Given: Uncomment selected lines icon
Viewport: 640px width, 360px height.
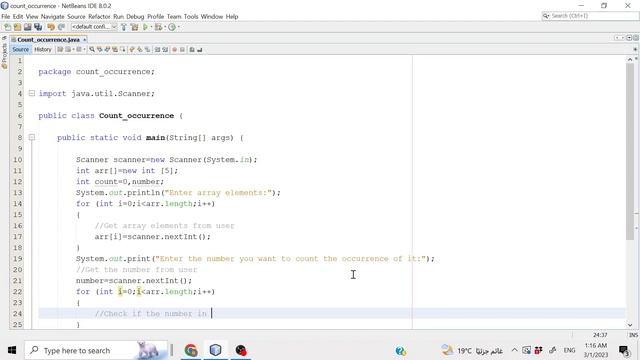Looking at the screenshot, I should (200, 49).
